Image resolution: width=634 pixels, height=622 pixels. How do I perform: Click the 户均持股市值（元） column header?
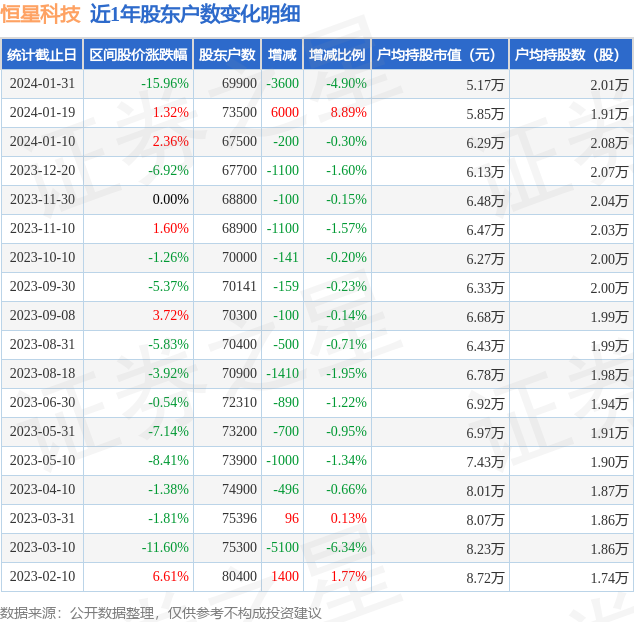point(440,55)
